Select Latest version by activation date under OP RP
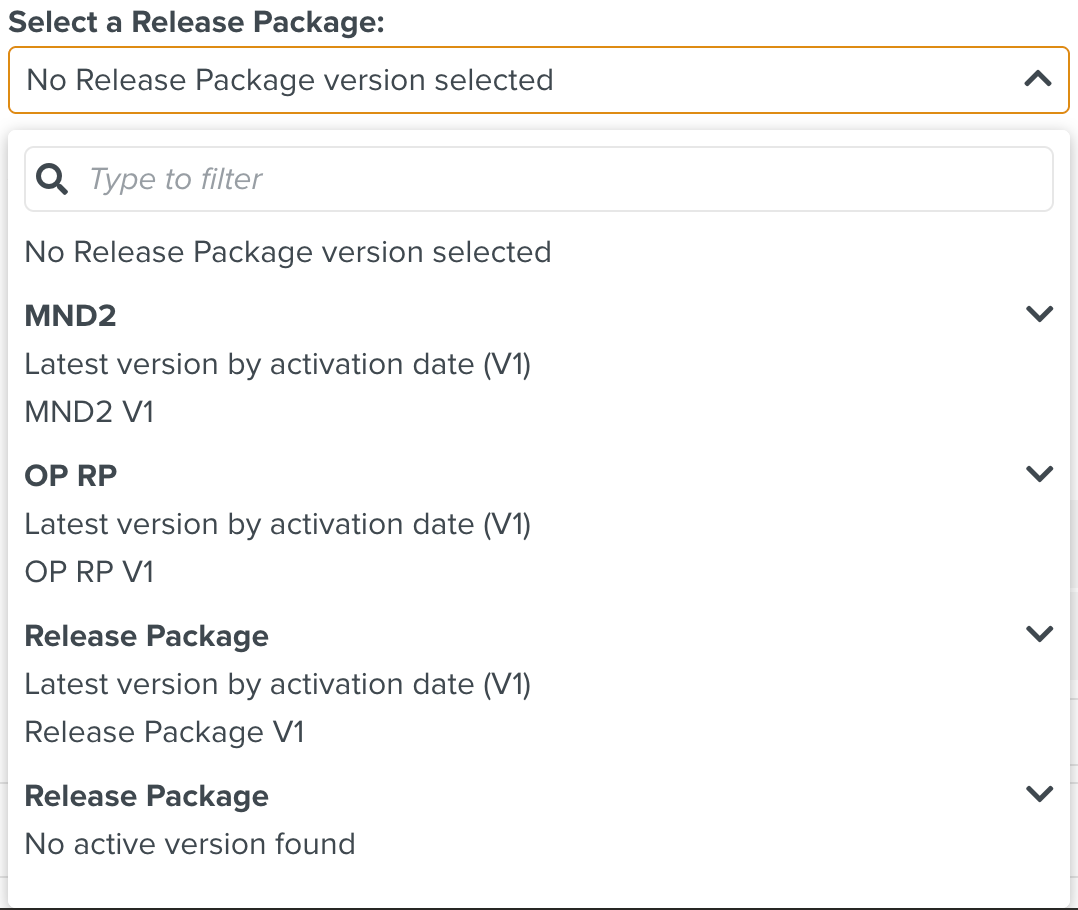The height and width of the screenshot is (910, 1078). (277, 524)
